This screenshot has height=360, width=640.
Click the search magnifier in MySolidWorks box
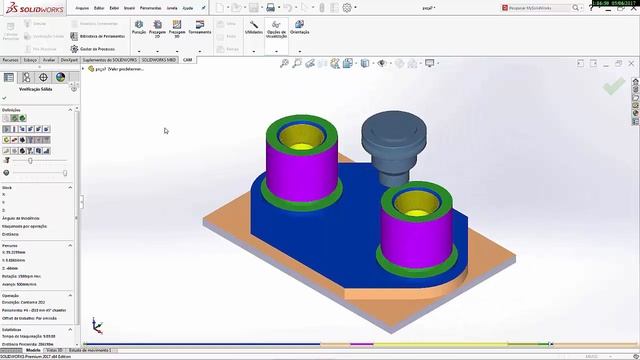[575, 8]
